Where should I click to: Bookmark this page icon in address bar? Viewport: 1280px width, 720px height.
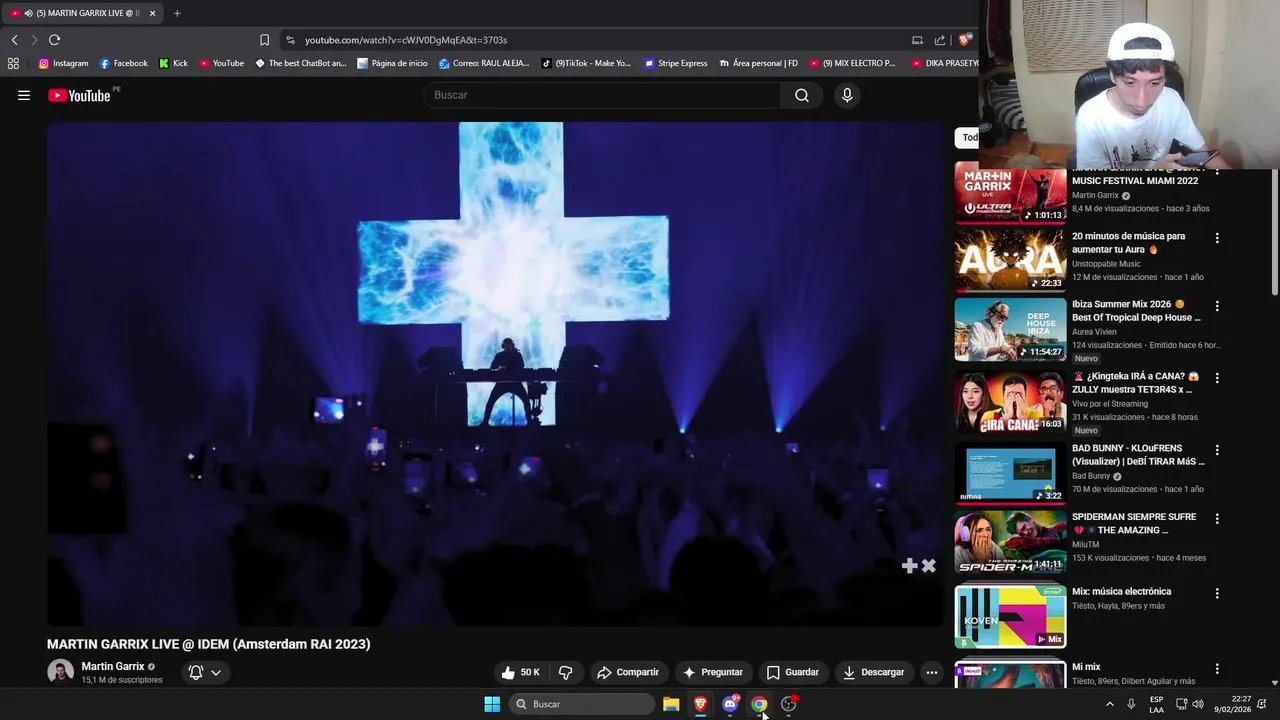click(x=264, y=40)
